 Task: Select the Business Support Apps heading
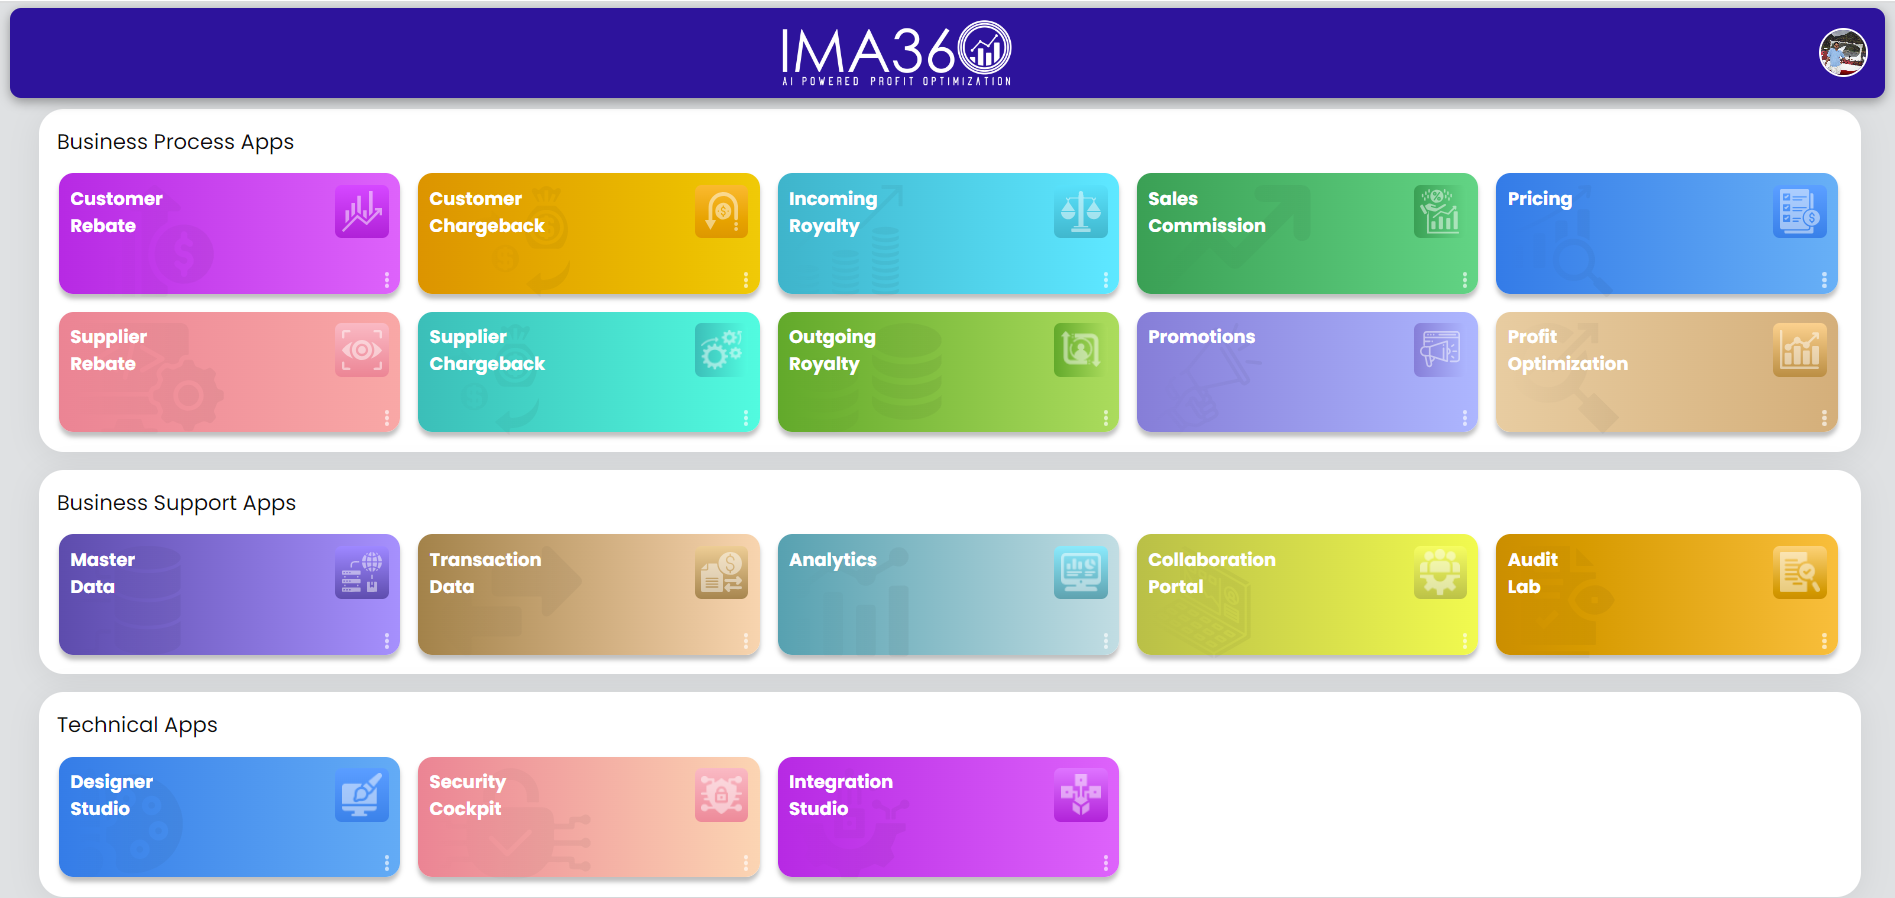click(176, 503)
